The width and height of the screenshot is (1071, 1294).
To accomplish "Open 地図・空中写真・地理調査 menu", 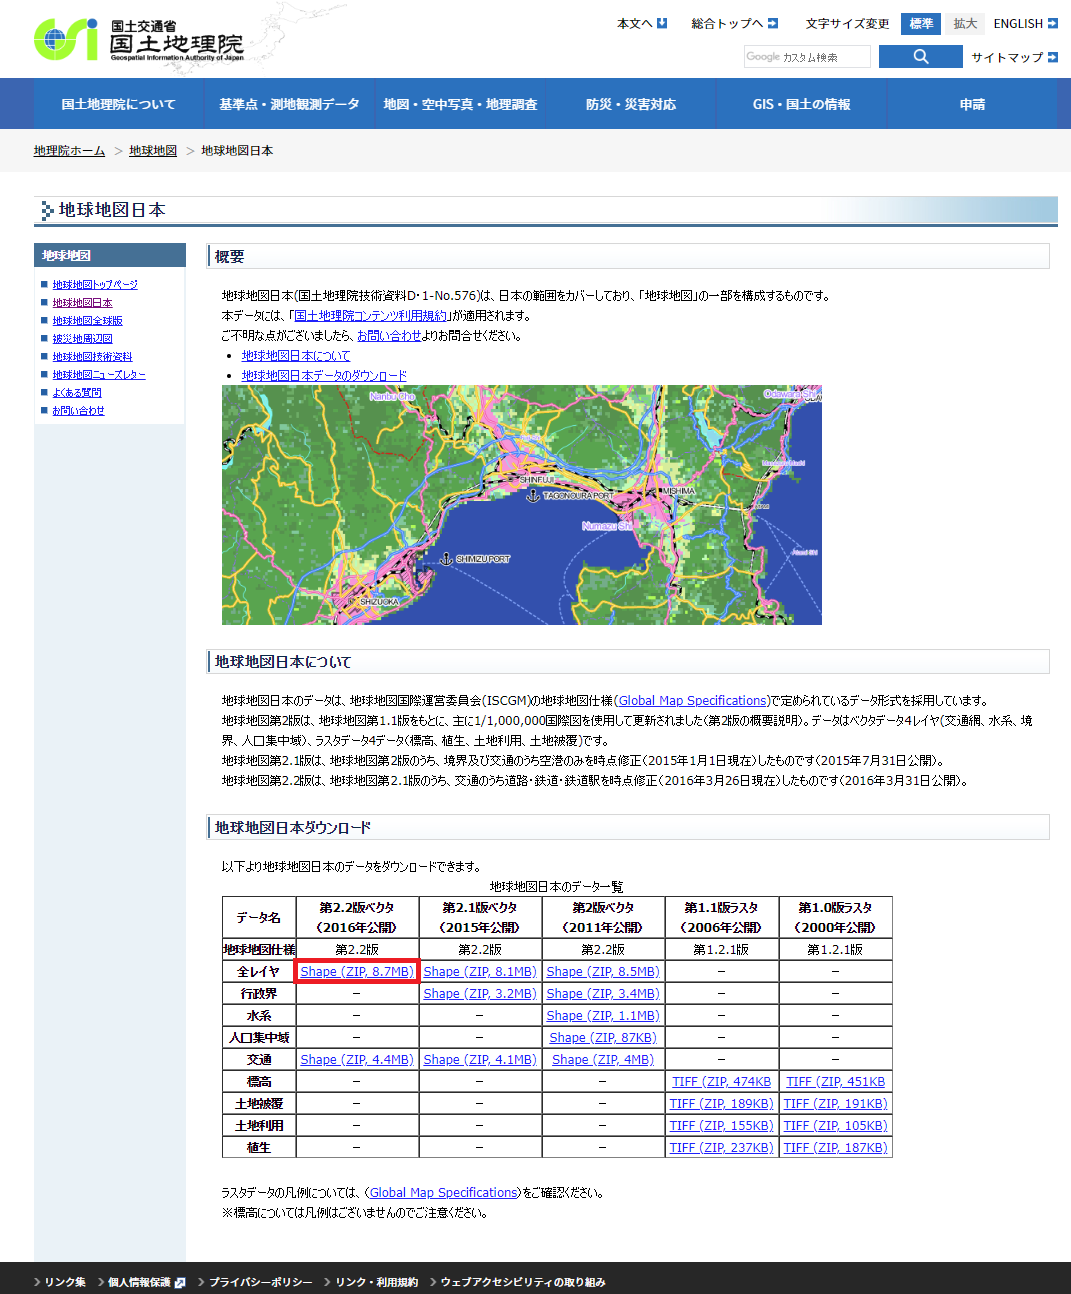I will coord(460,104).
